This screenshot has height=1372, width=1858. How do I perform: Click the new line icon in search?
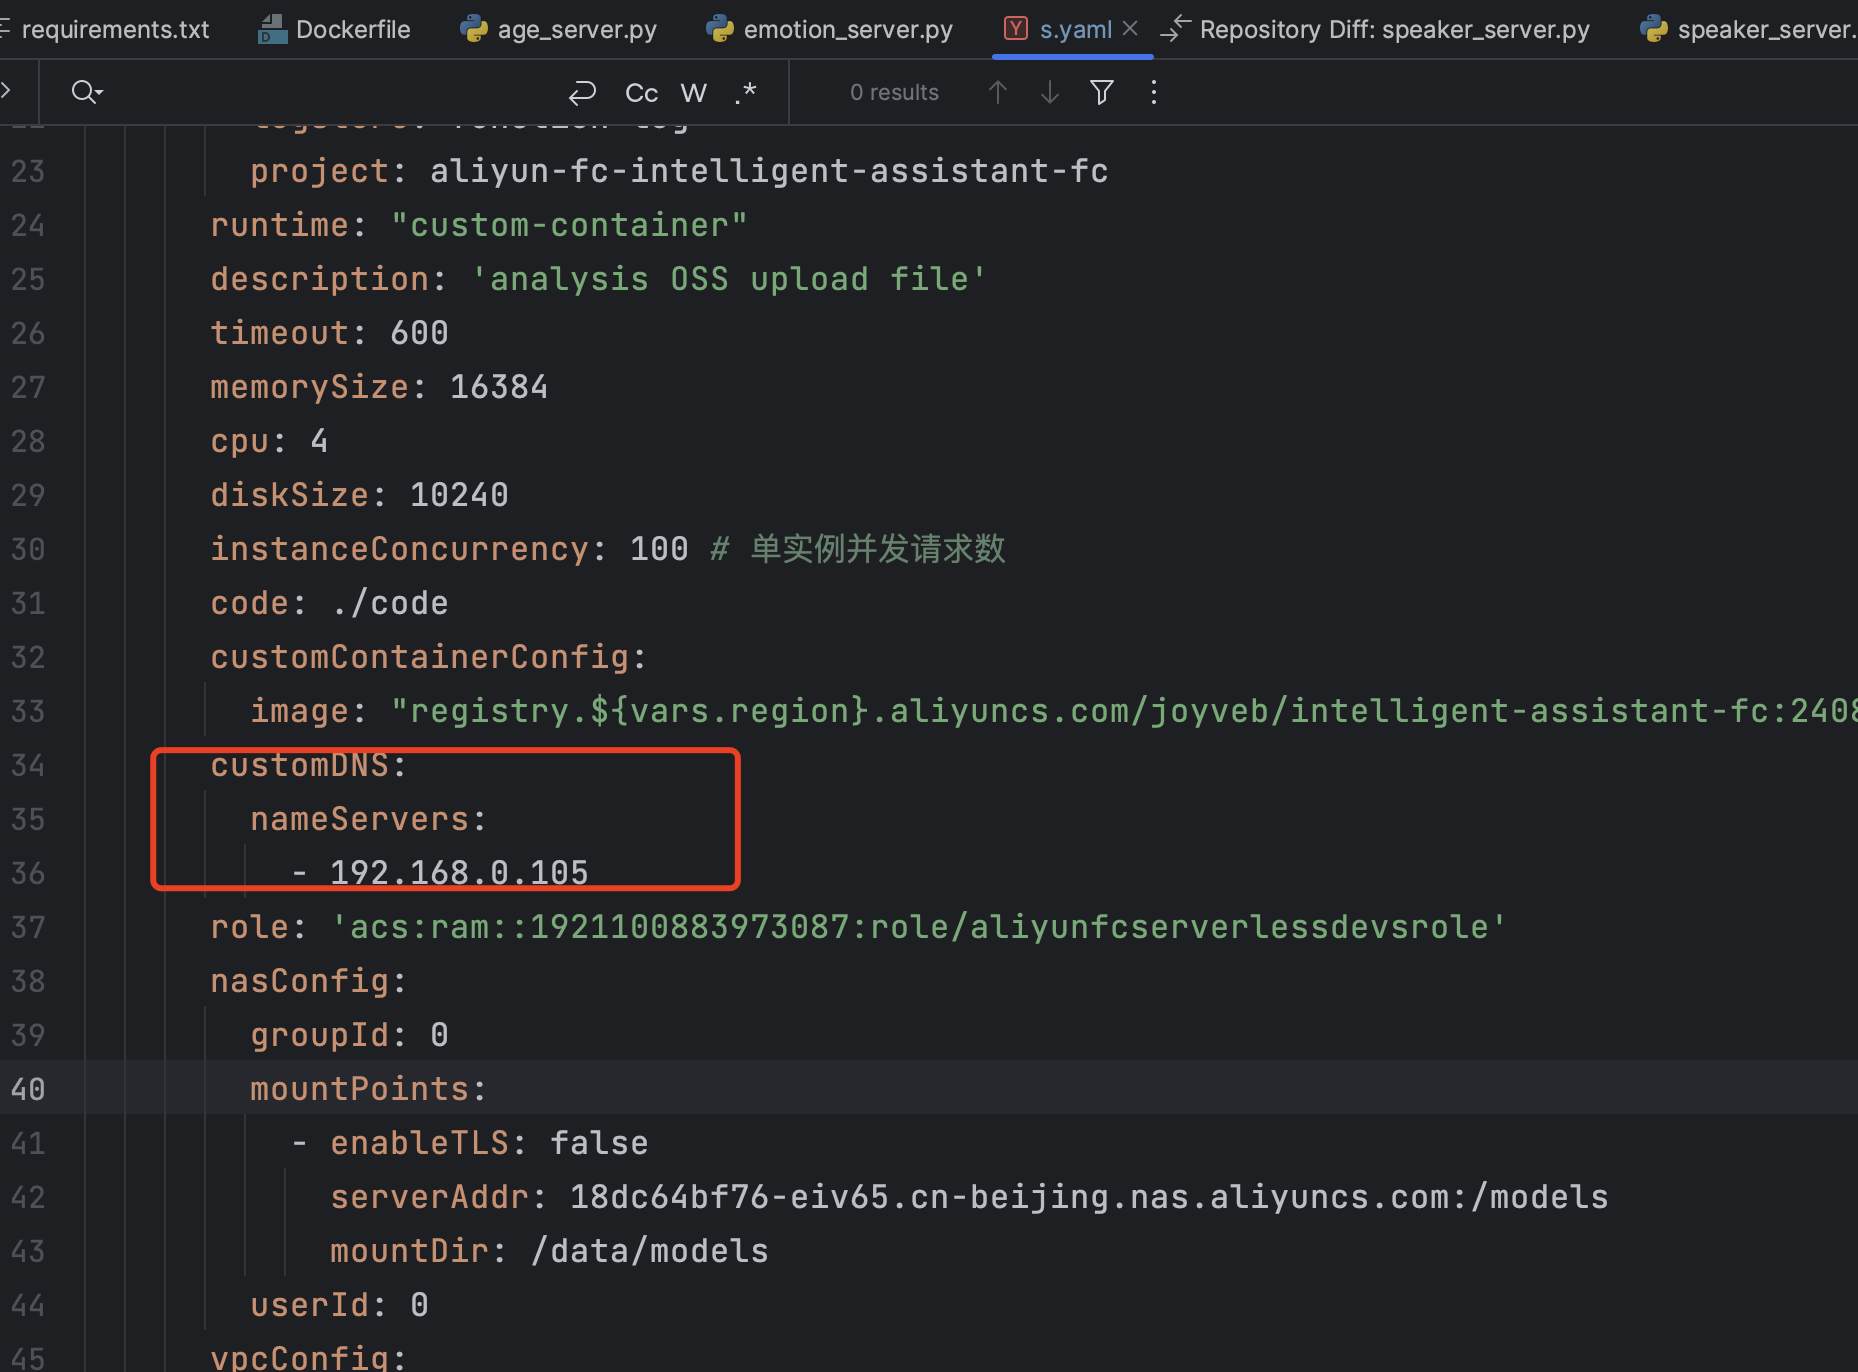tap(582, 93)
